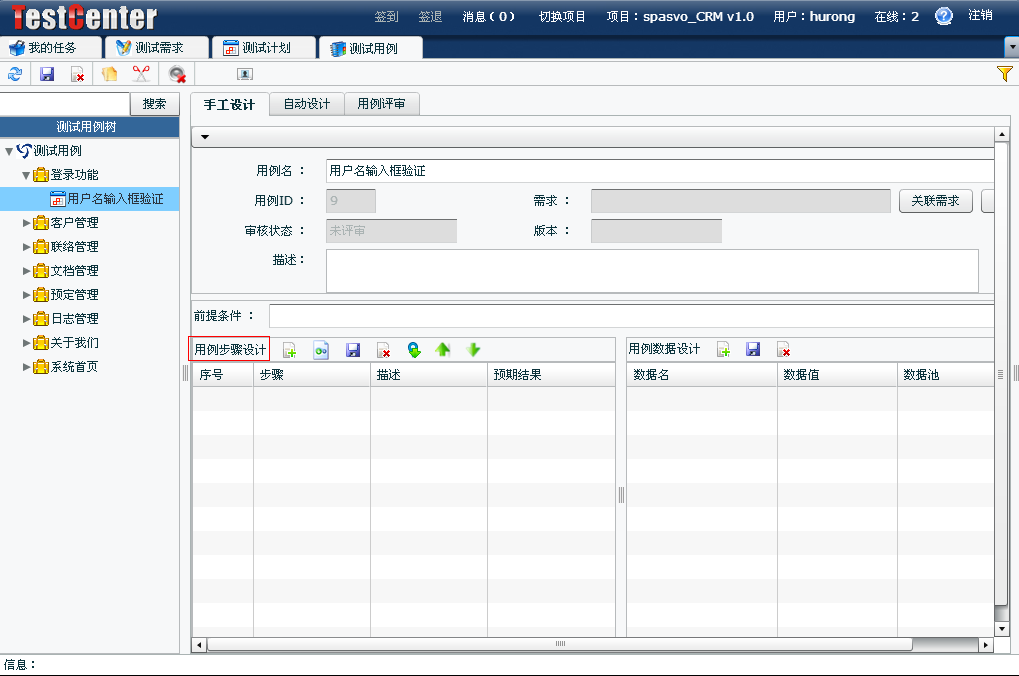This screenshot has height=676, width=1019.
Task: Click the copy icon in the main toolbar
Action: point(109,74)
